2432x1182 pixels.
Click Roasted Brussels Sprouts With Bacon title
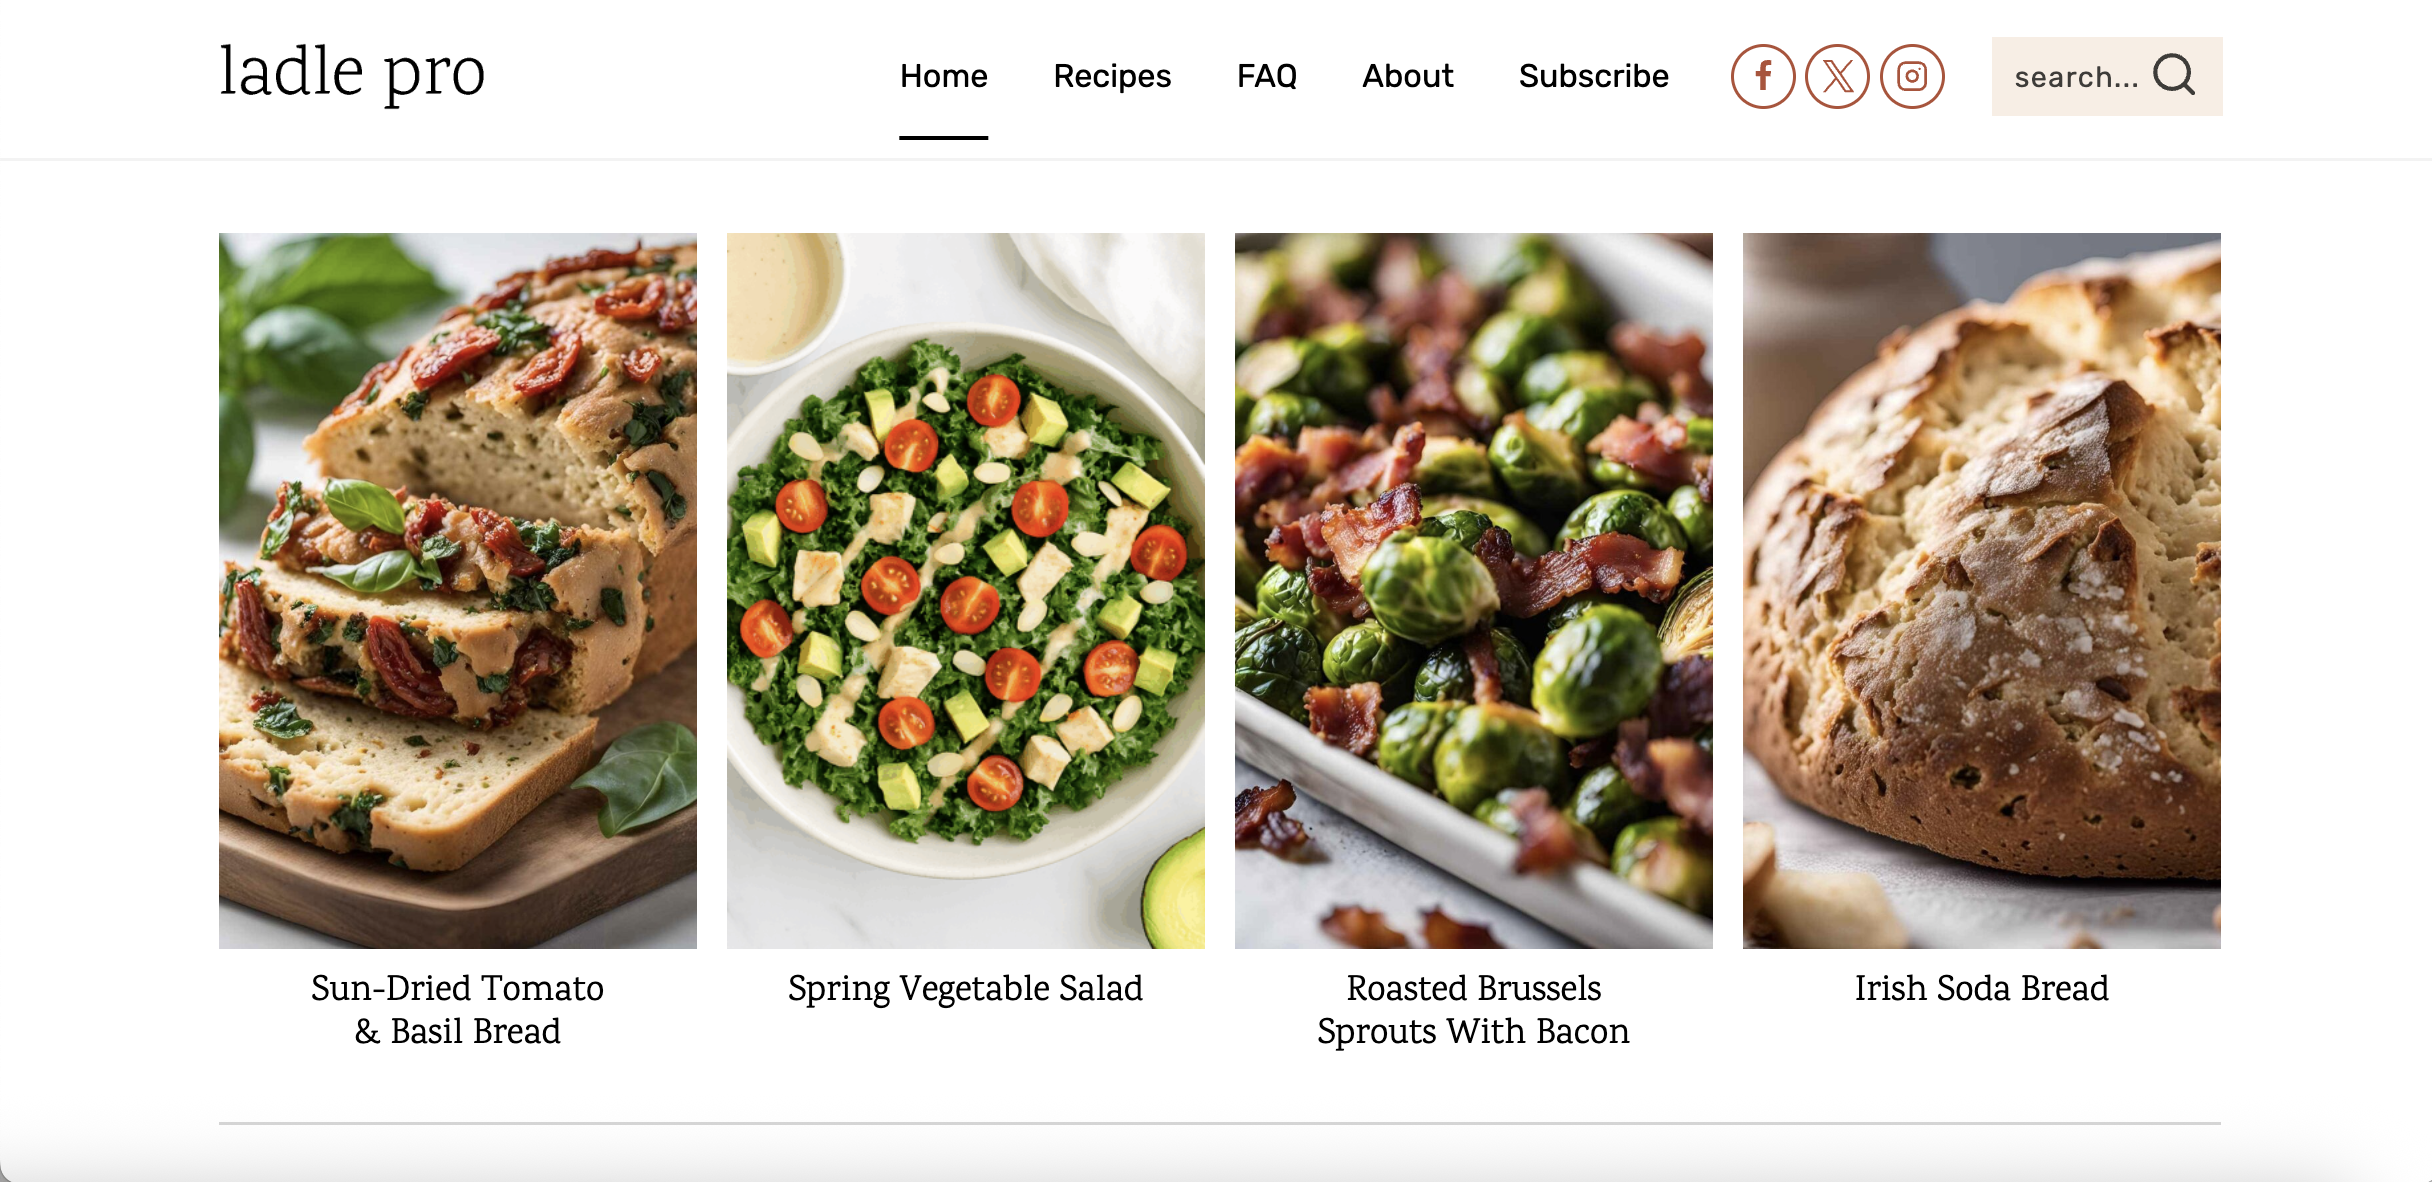point(1473,1009)
